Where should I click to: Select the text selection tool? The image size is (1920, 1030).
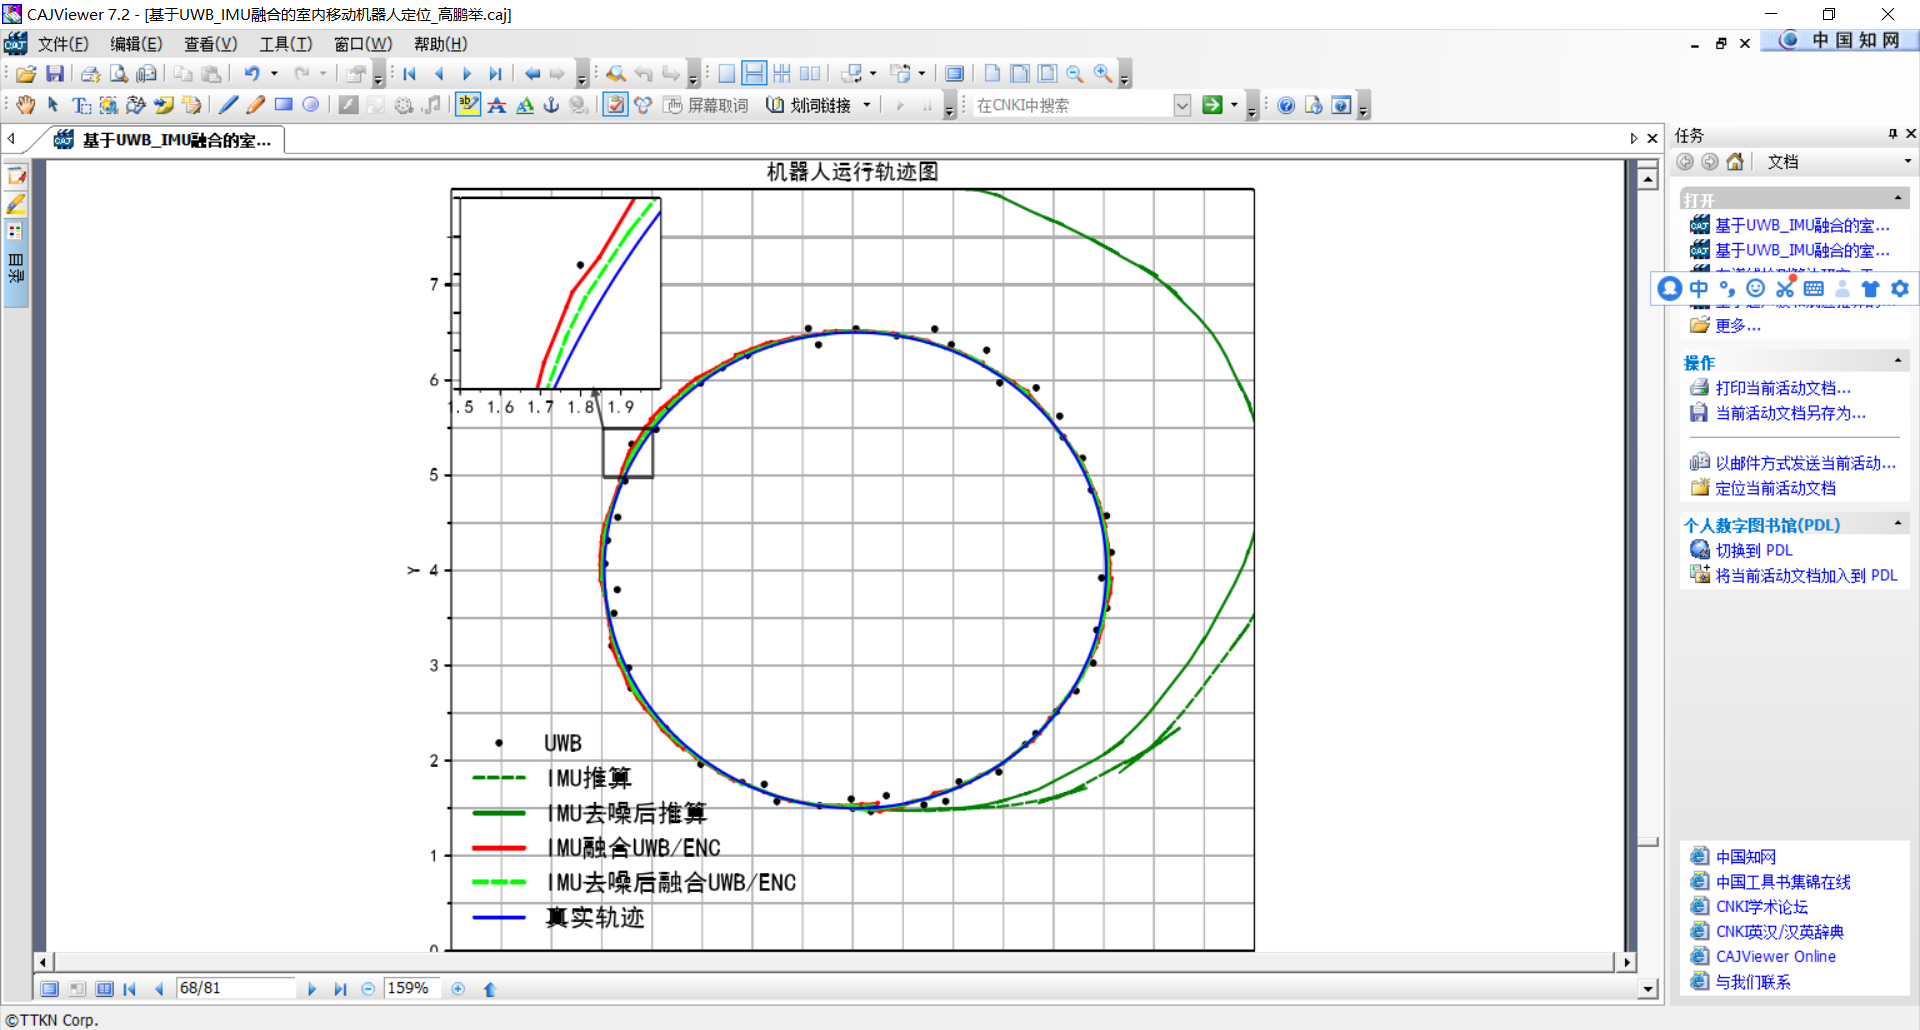click(80, 104)
